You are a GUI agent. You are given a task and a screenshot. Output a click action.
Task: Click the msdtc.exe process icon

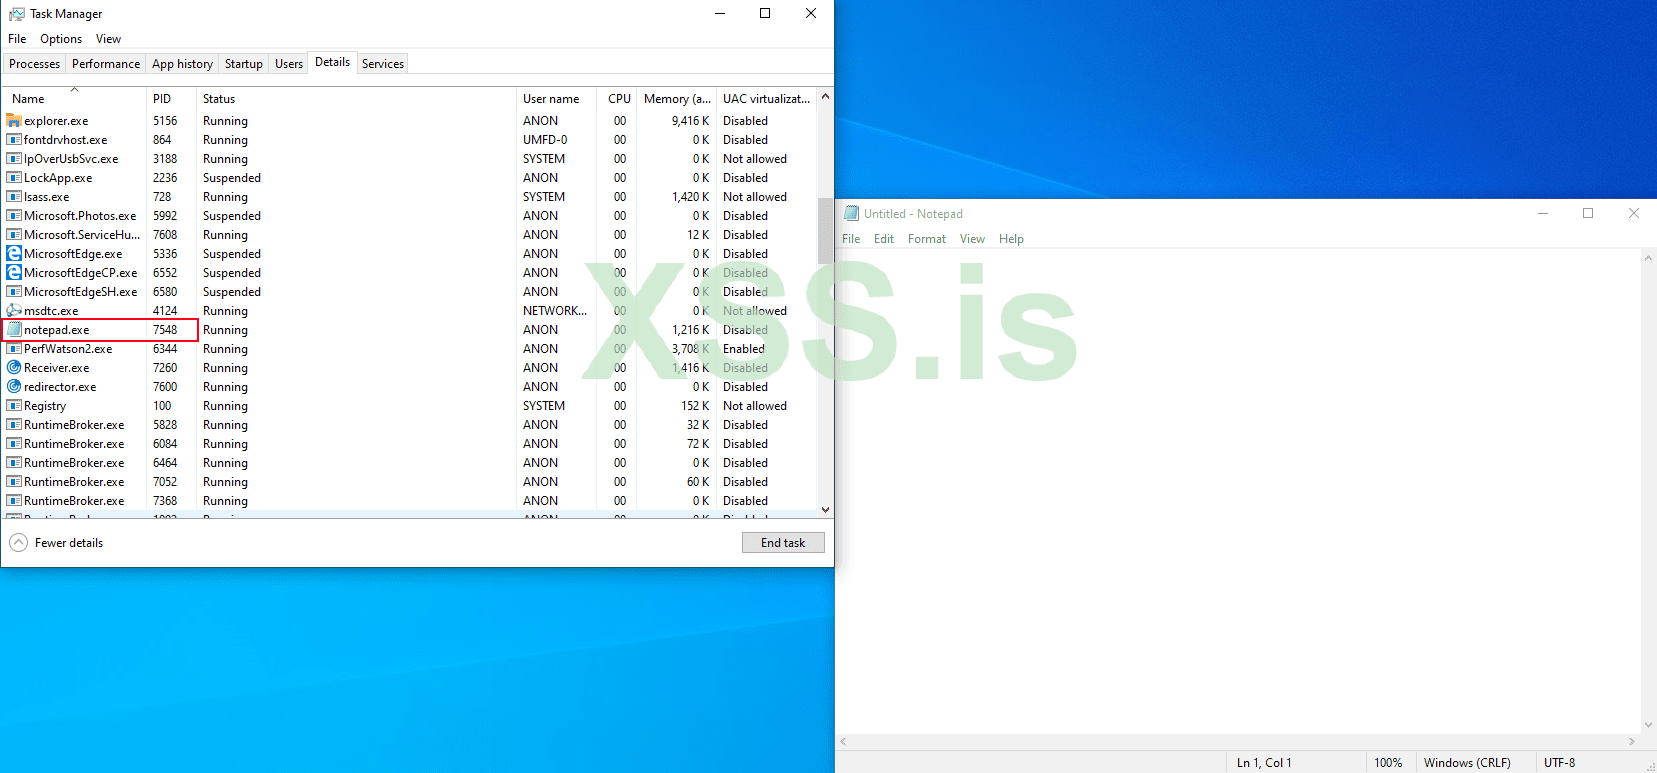pos(14,311)
